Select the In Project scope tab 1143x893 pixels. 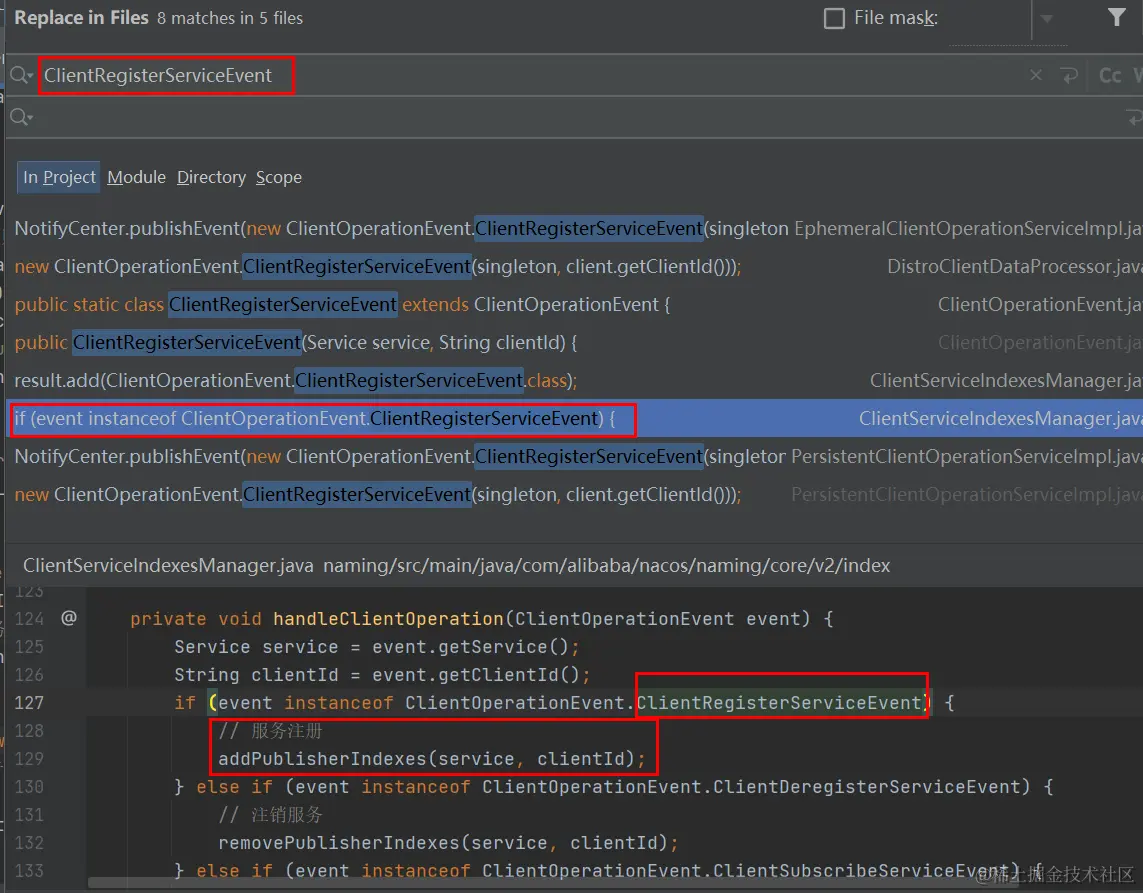[59, 177]
